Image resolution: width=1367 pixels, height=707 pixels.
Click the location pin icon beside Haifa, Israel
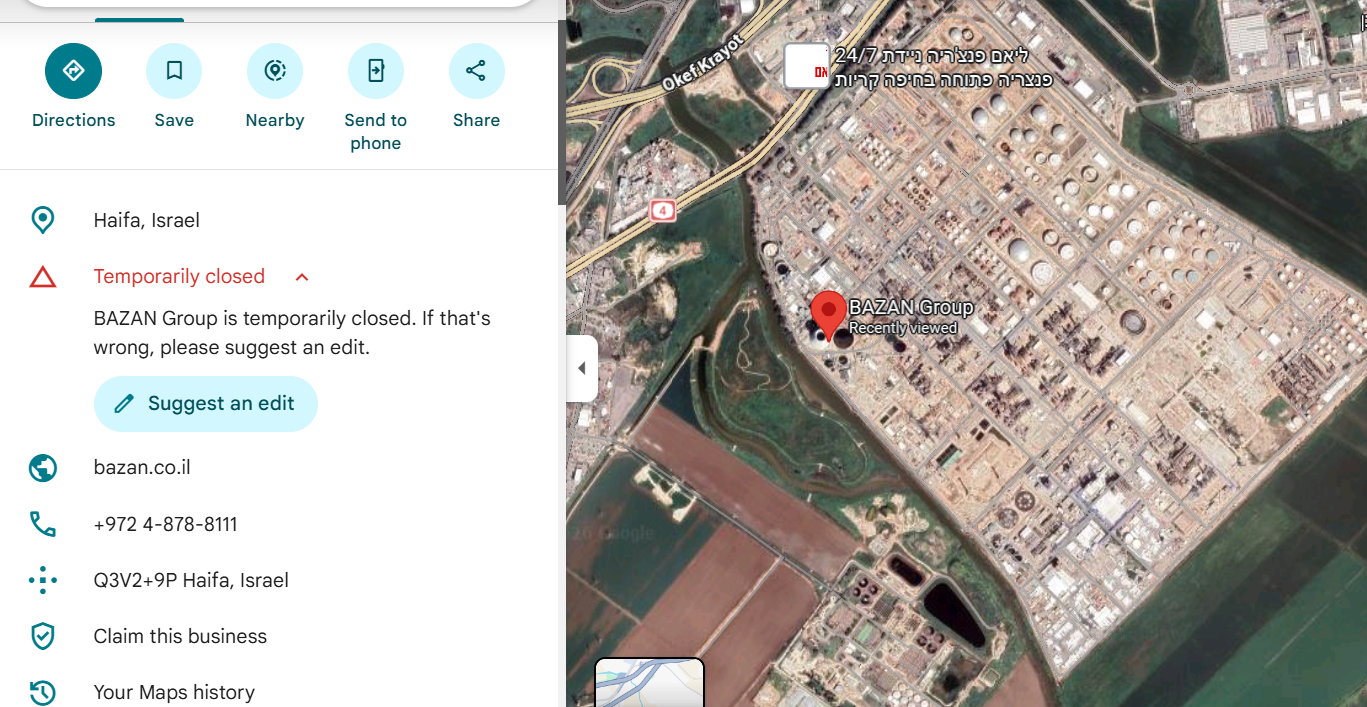(x=43, y=220)
